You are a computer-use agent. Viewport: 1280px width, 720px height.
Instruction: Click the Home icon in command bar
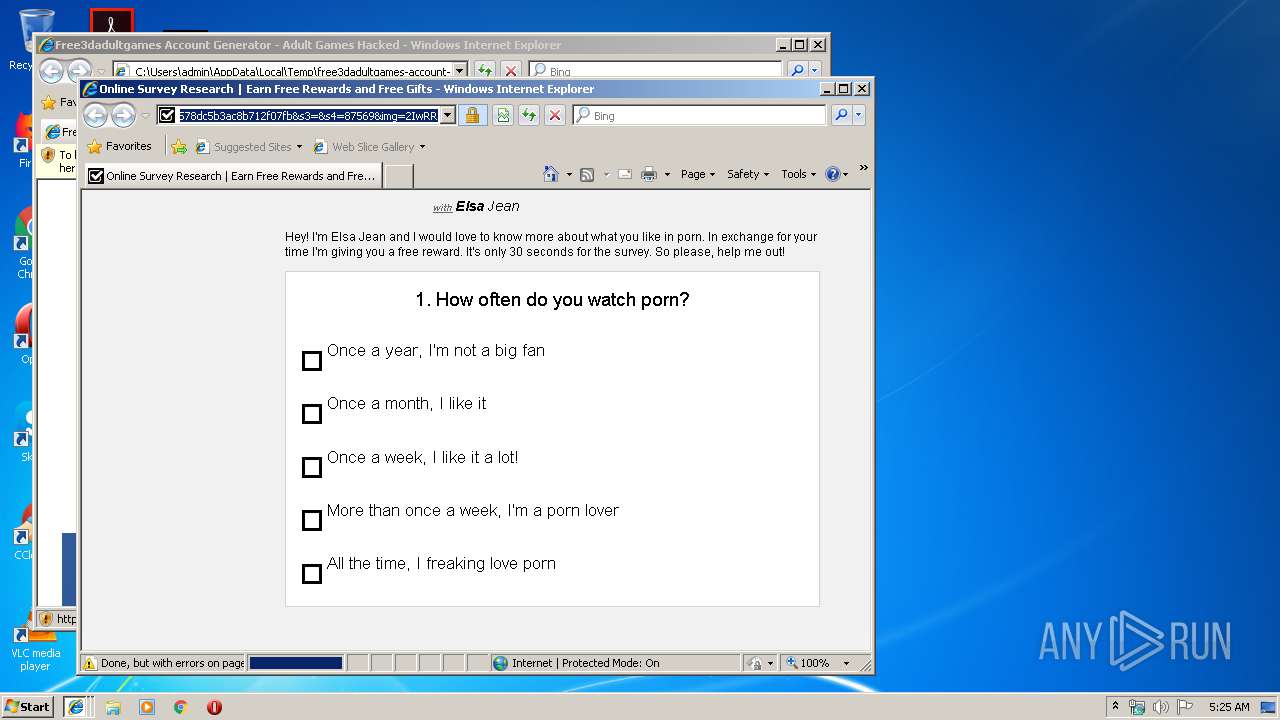tap(550, 174)
